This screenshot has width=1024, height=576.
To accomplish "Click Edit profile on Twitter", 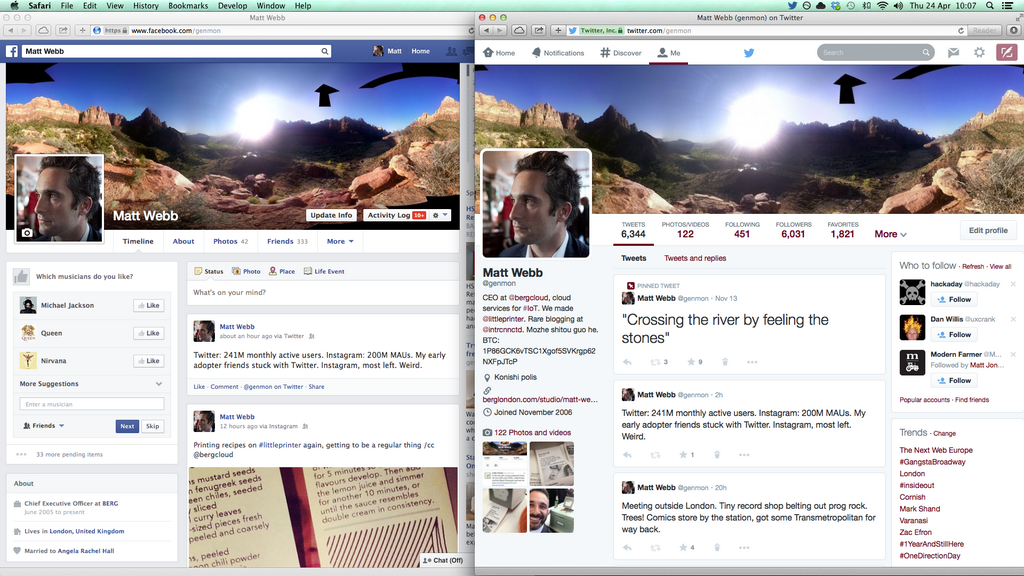I will (x=988, y=231).
